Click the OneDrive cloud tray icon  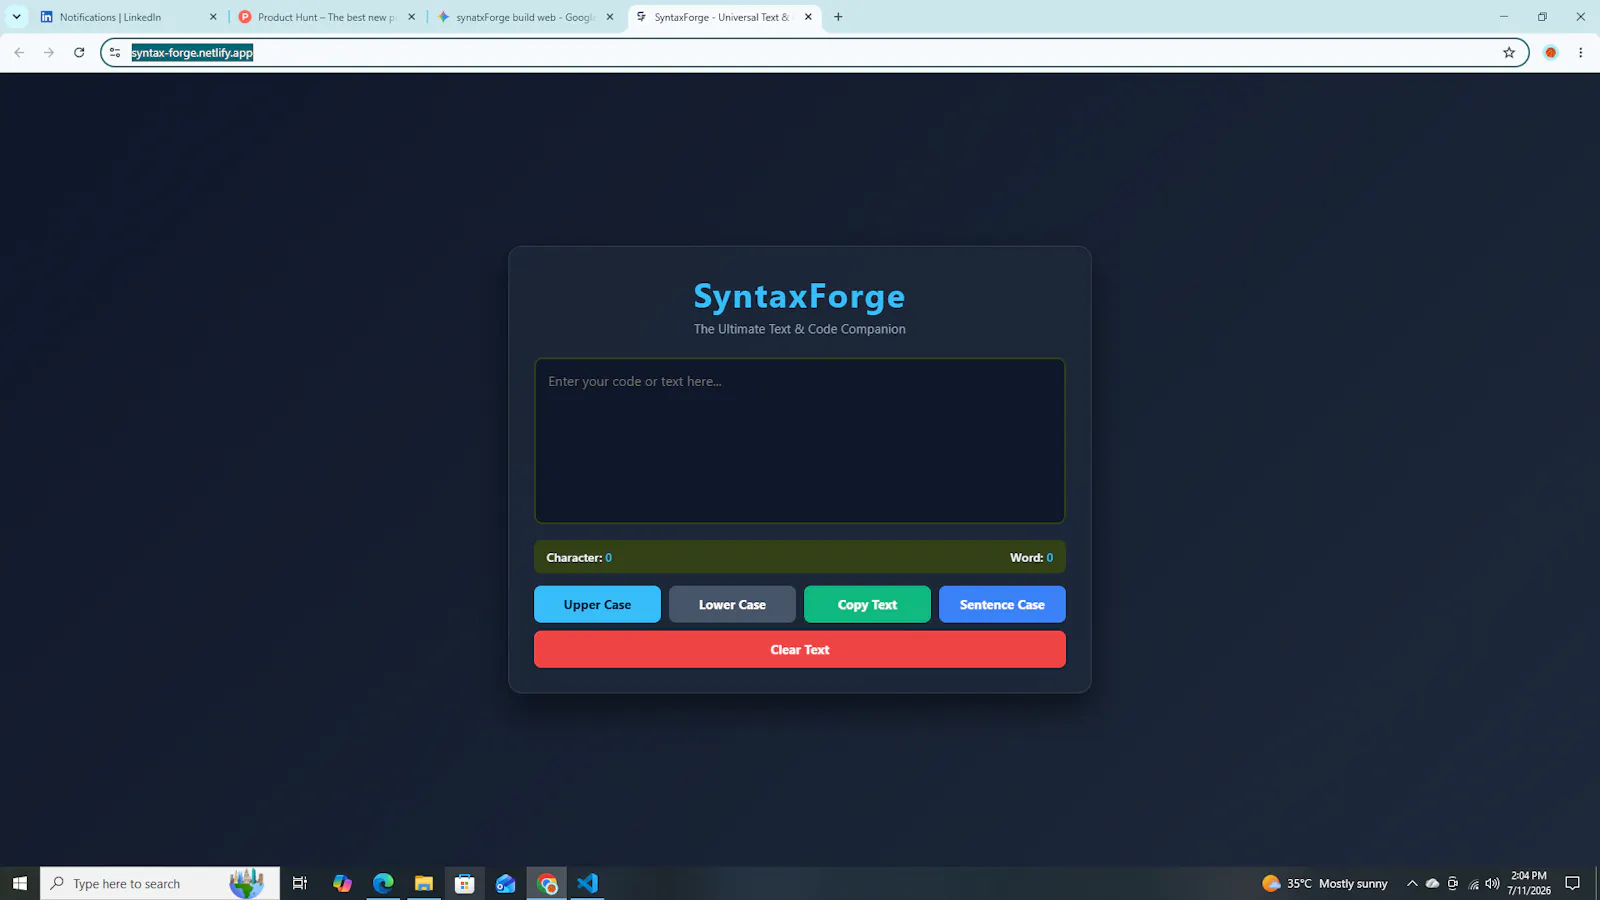(1432, 883)
